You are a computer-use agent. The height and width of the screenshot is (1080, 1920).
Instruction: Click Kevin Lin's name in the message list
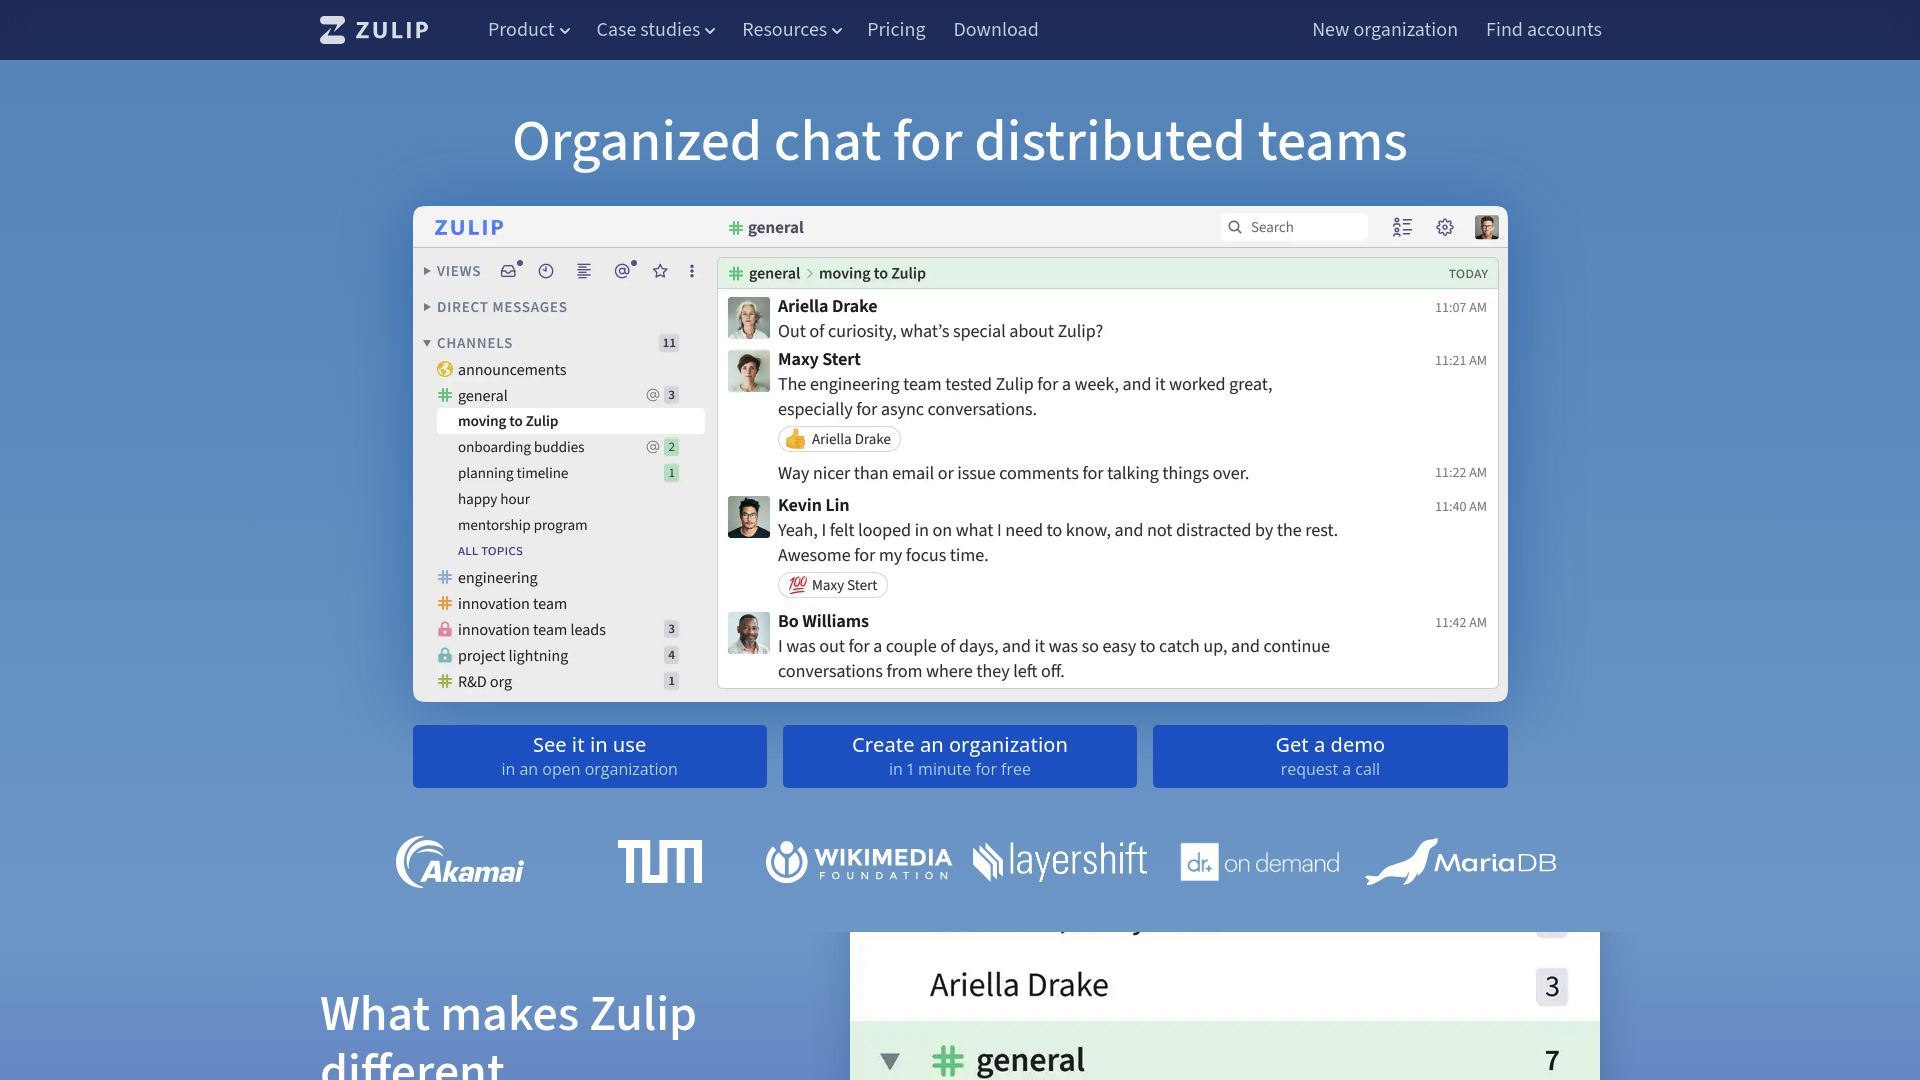tap(813, 505)
